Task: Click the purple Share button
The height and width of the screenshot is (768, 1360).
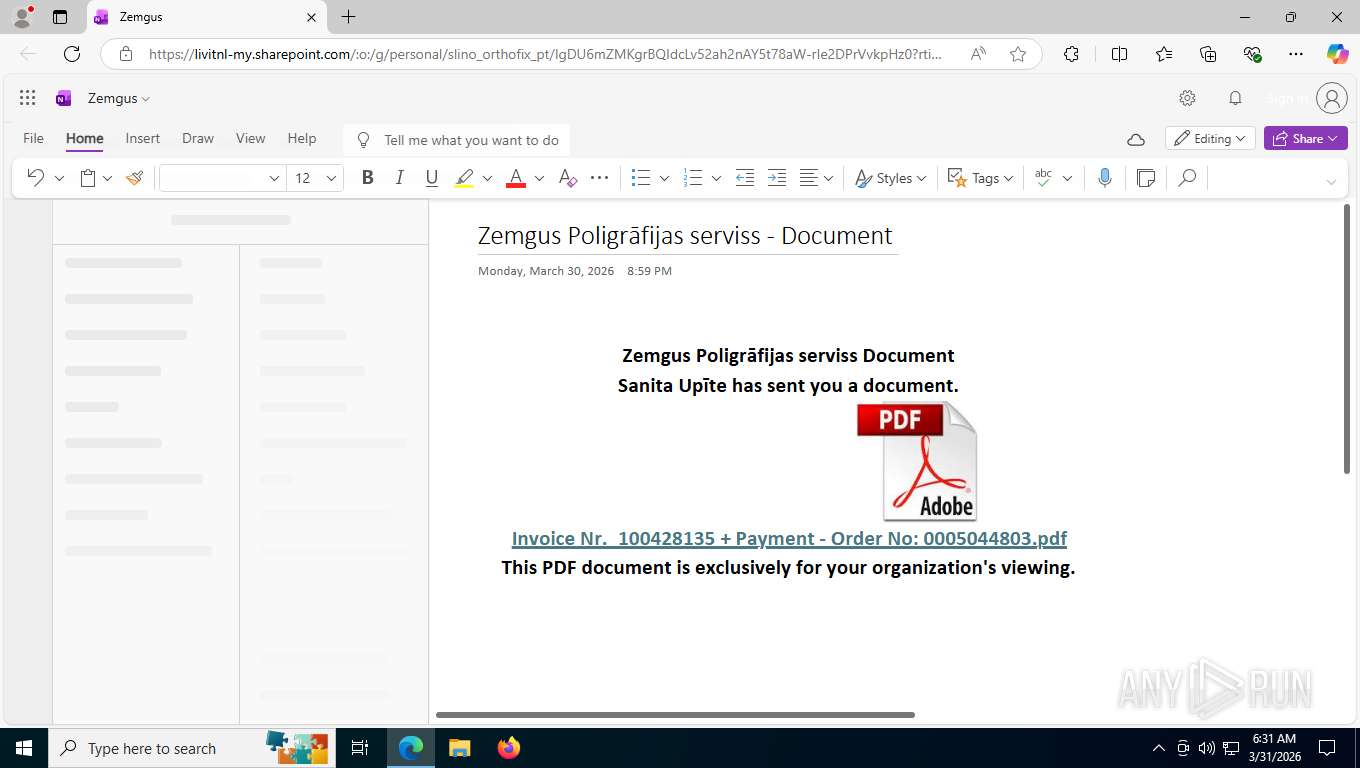Action: click(1306, 139)
